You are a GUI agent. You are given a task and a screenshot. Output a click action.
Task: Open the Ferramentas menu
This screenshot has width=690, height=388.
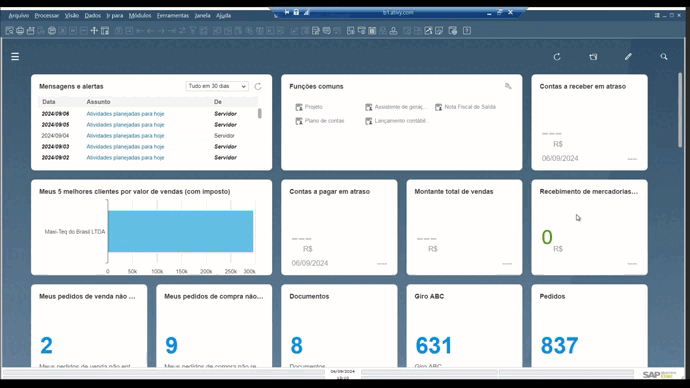tap(172, 15)
